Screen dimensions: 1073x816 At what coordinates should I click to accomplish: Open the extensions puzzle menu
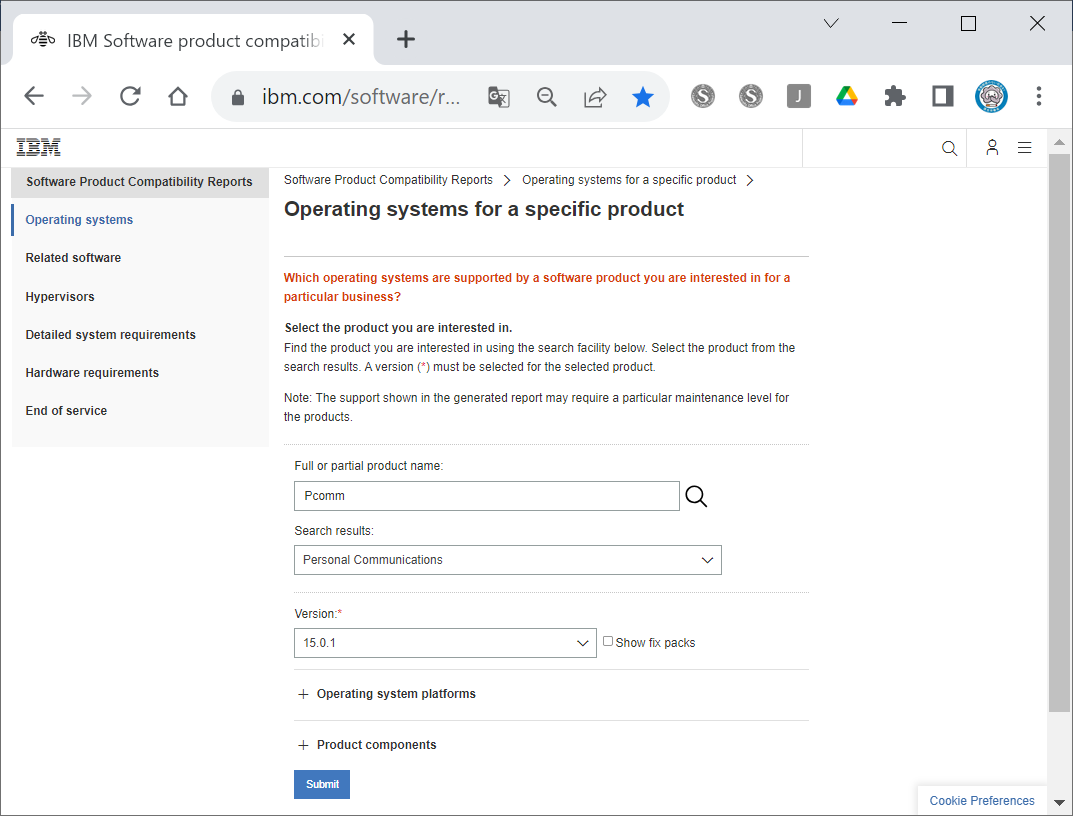coord(895,96)
